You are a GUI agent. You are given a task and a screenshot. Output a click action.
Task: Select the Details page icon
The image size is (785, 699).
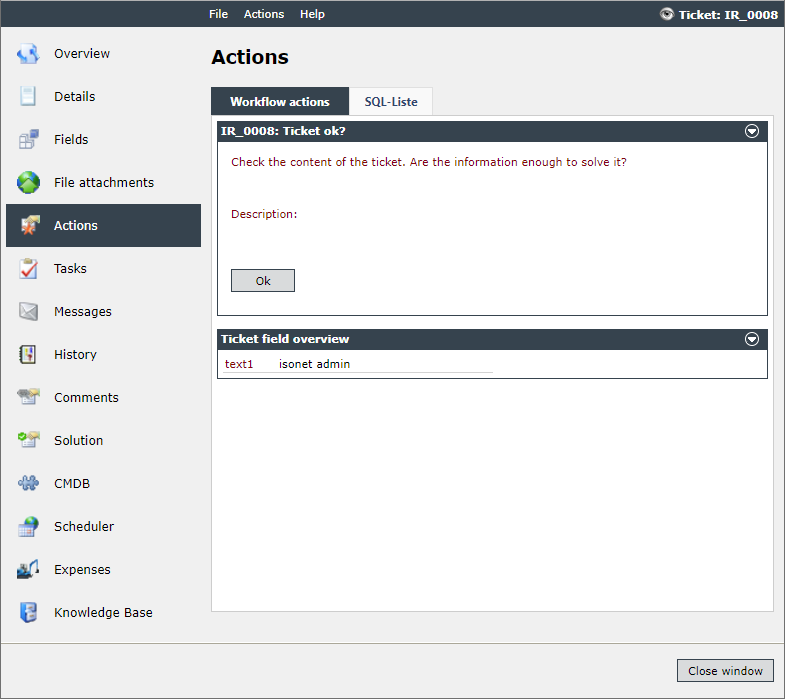[x=28, y=96]
